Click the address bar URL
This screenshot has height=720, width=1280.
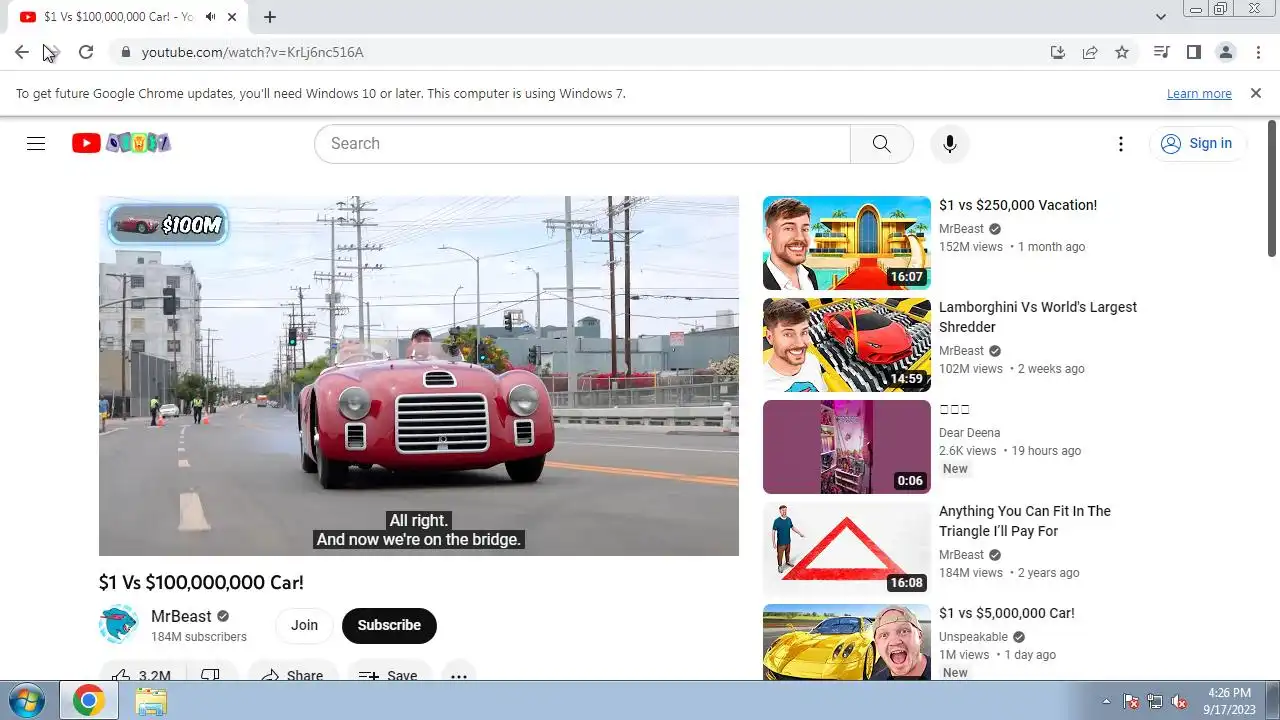[x=252, y=52]
